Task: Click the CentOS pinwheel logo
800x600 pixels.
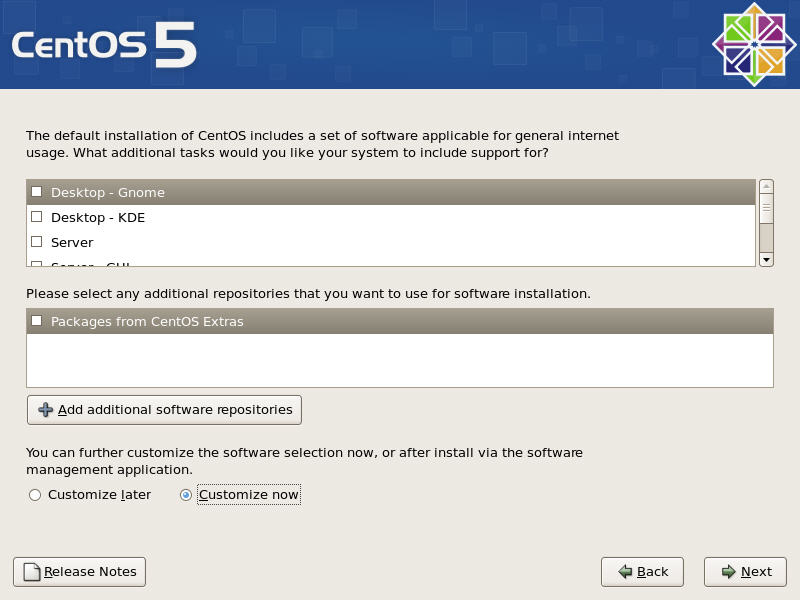Action: pos(754,44)
